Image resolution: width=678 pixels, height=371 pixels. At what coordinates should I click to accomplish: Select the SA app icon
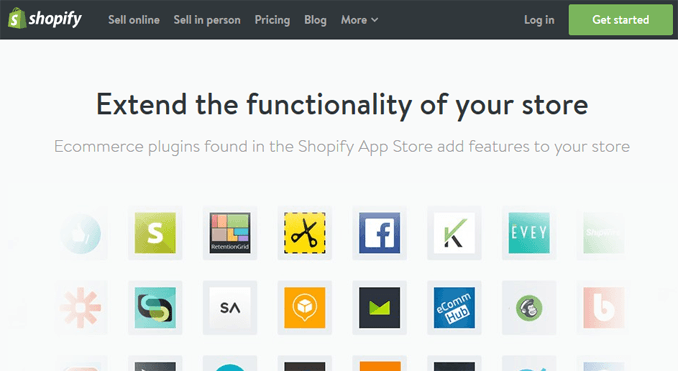coord(230,307)
